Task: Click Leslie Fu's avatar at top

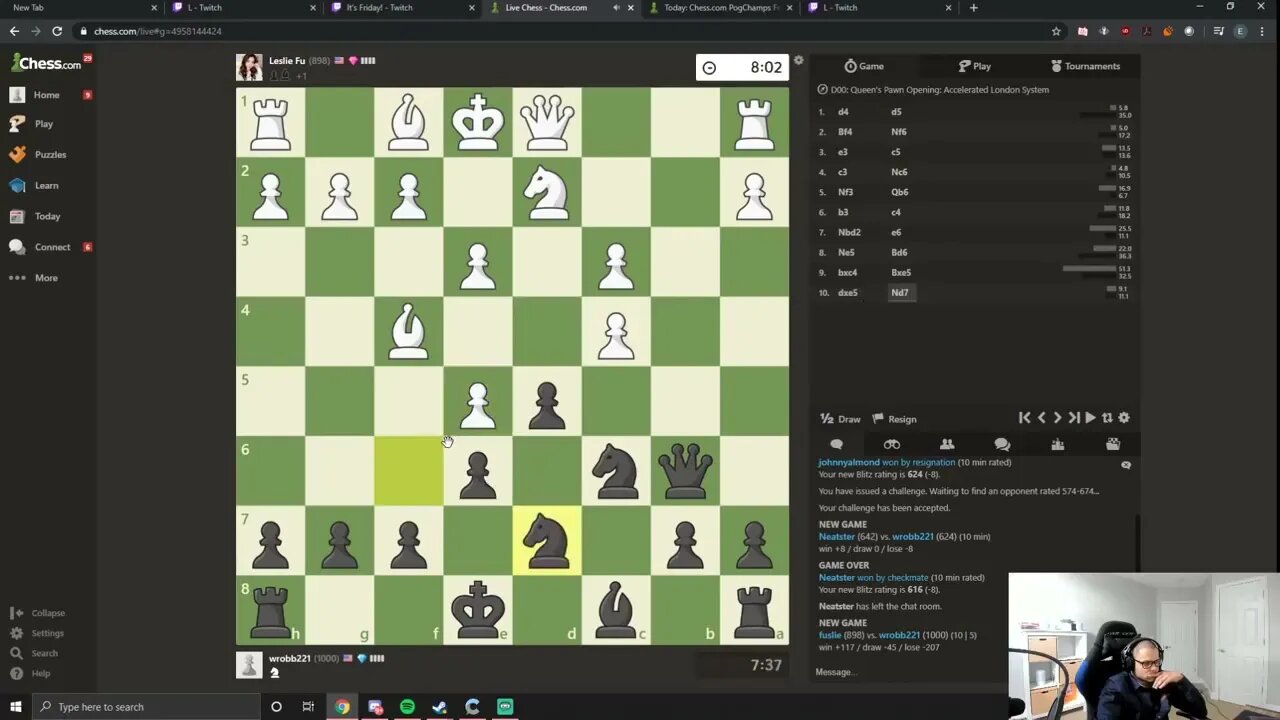Action: (249, 67)
